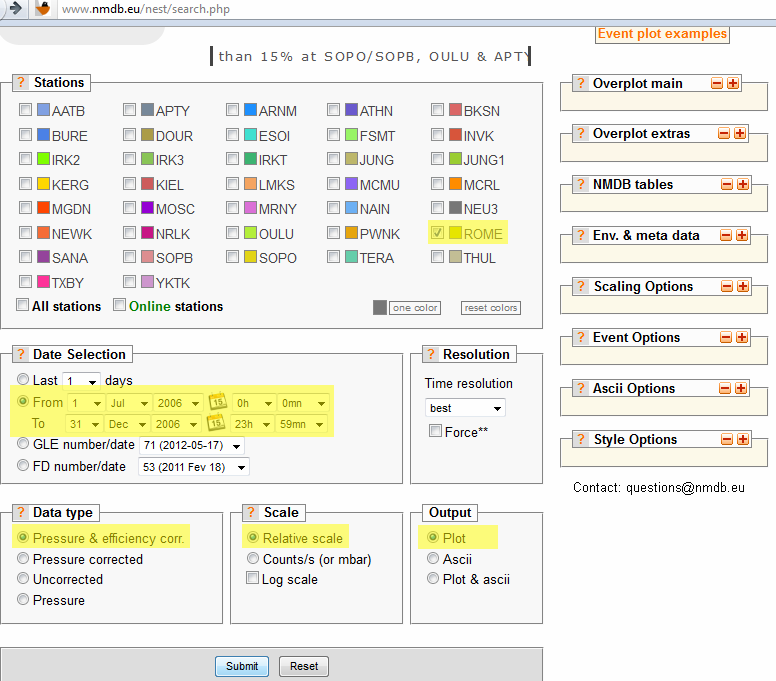The width and height of the screenshot is (776, 681).
Task: Open the Event plot examples link
Action: [x=662, y=34]
